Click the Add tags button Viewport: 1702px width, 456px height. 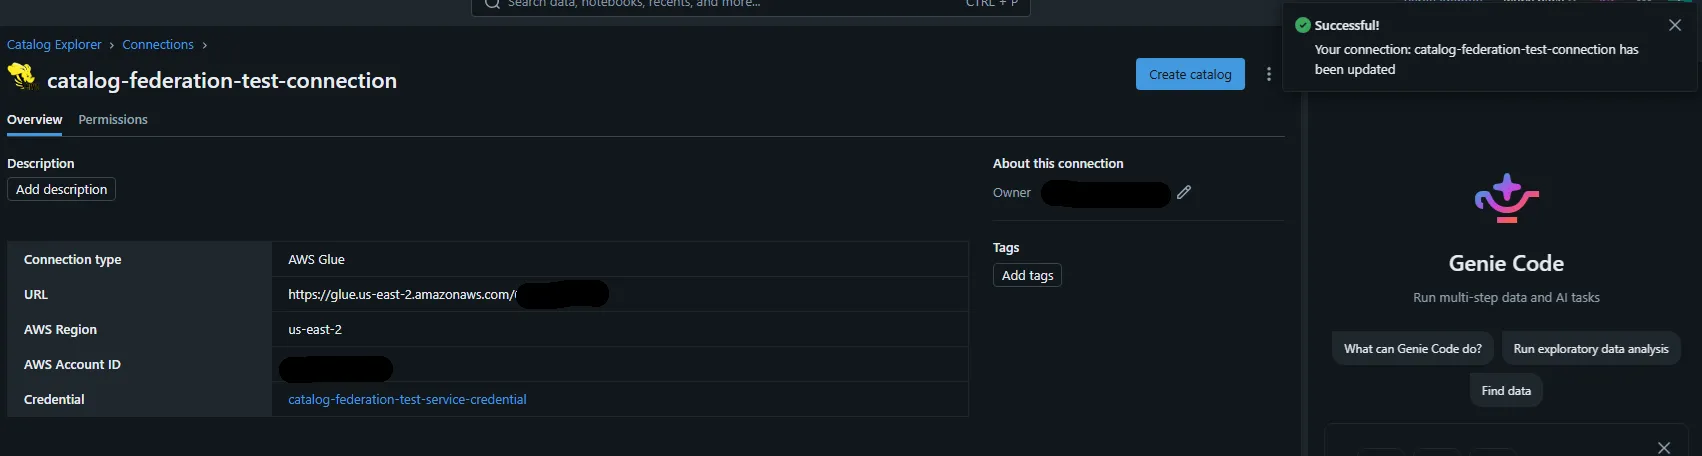pos(1027,276)
